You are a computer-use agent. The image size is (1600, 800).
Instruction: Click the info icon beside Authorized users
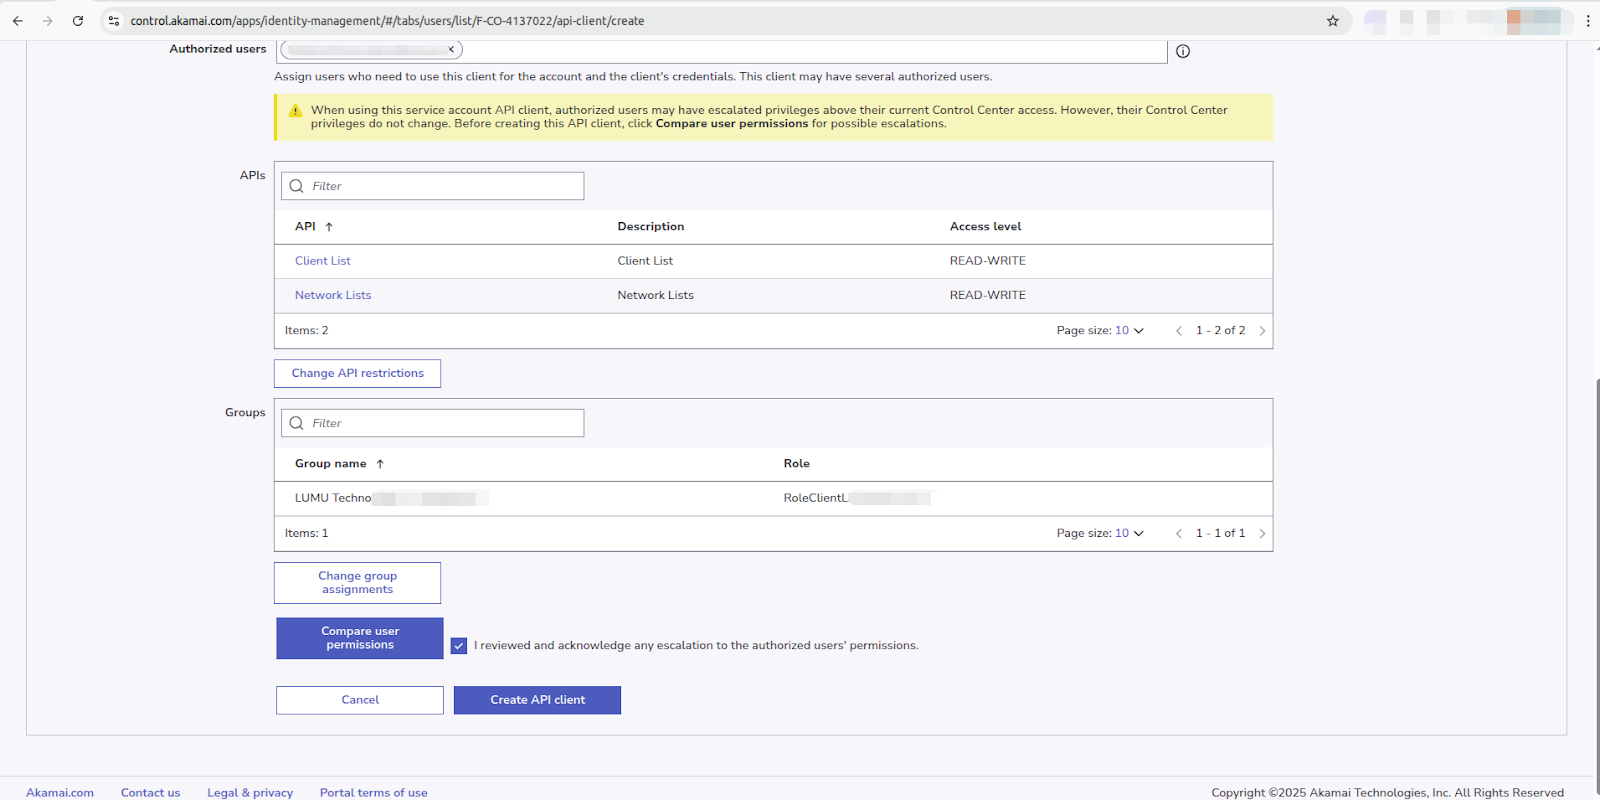click(1183, 51)
